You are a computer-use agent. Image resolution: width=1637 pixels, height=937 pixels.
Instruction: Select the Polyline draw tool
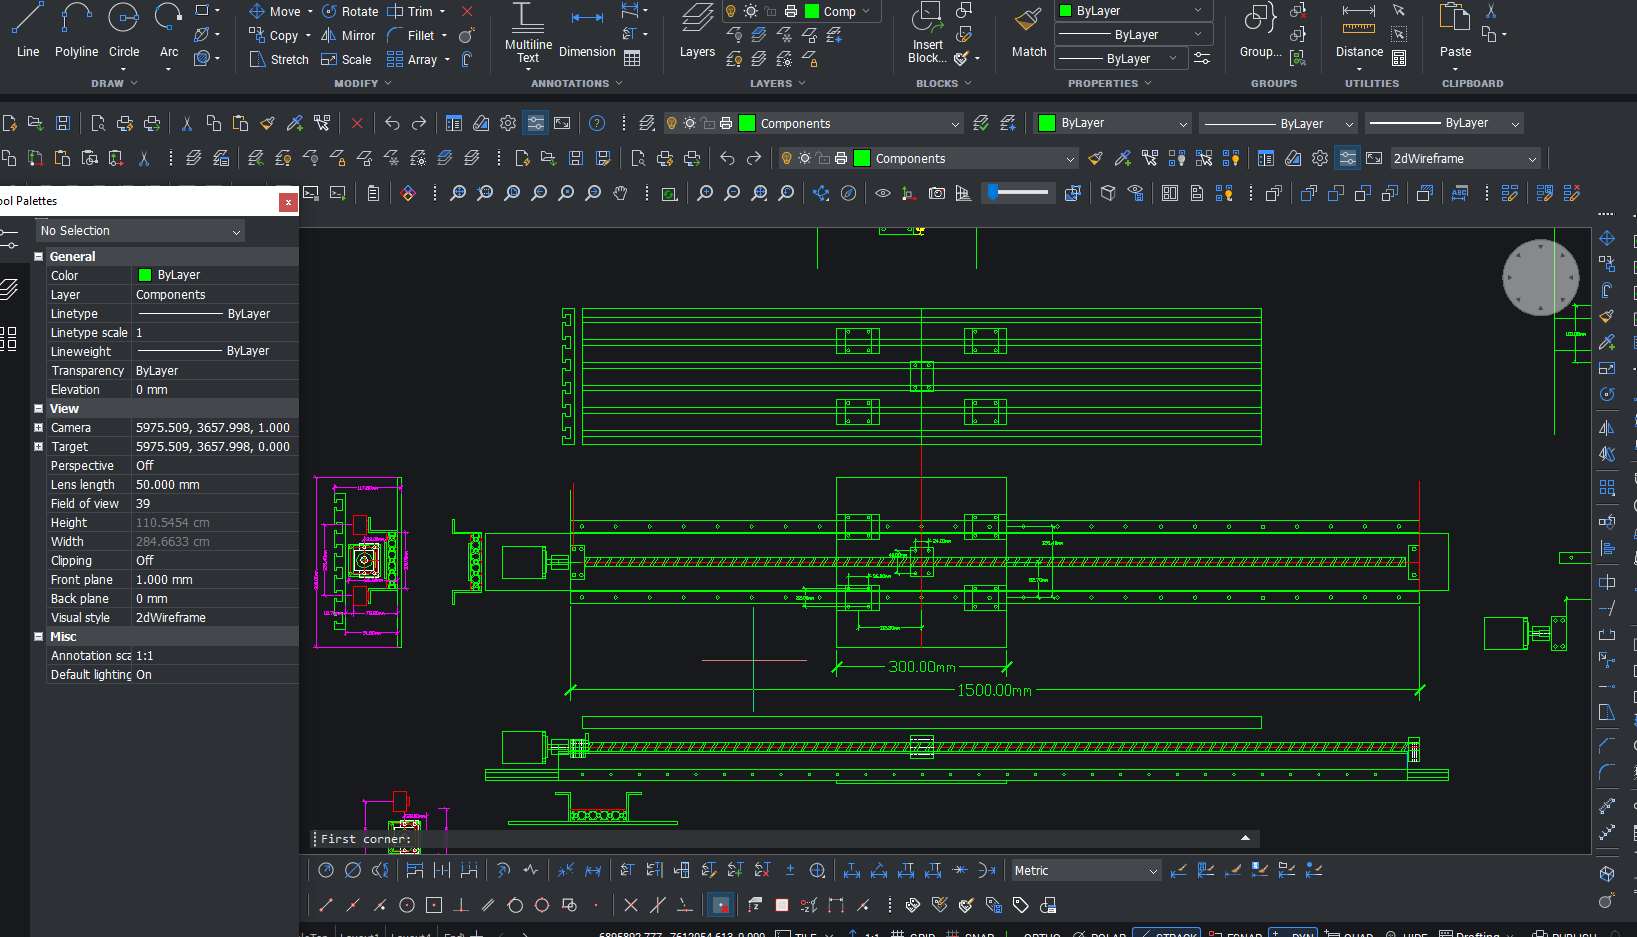tap(76, 30)
